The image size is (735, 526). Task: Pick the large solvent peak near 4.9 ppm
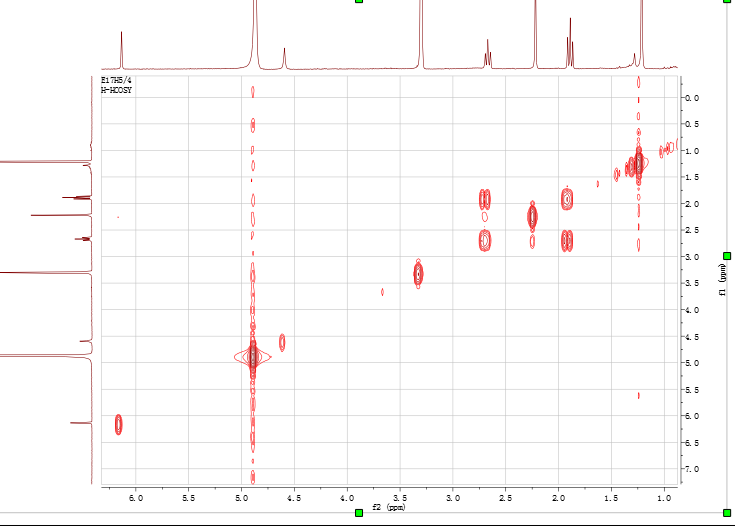point(253,357)
